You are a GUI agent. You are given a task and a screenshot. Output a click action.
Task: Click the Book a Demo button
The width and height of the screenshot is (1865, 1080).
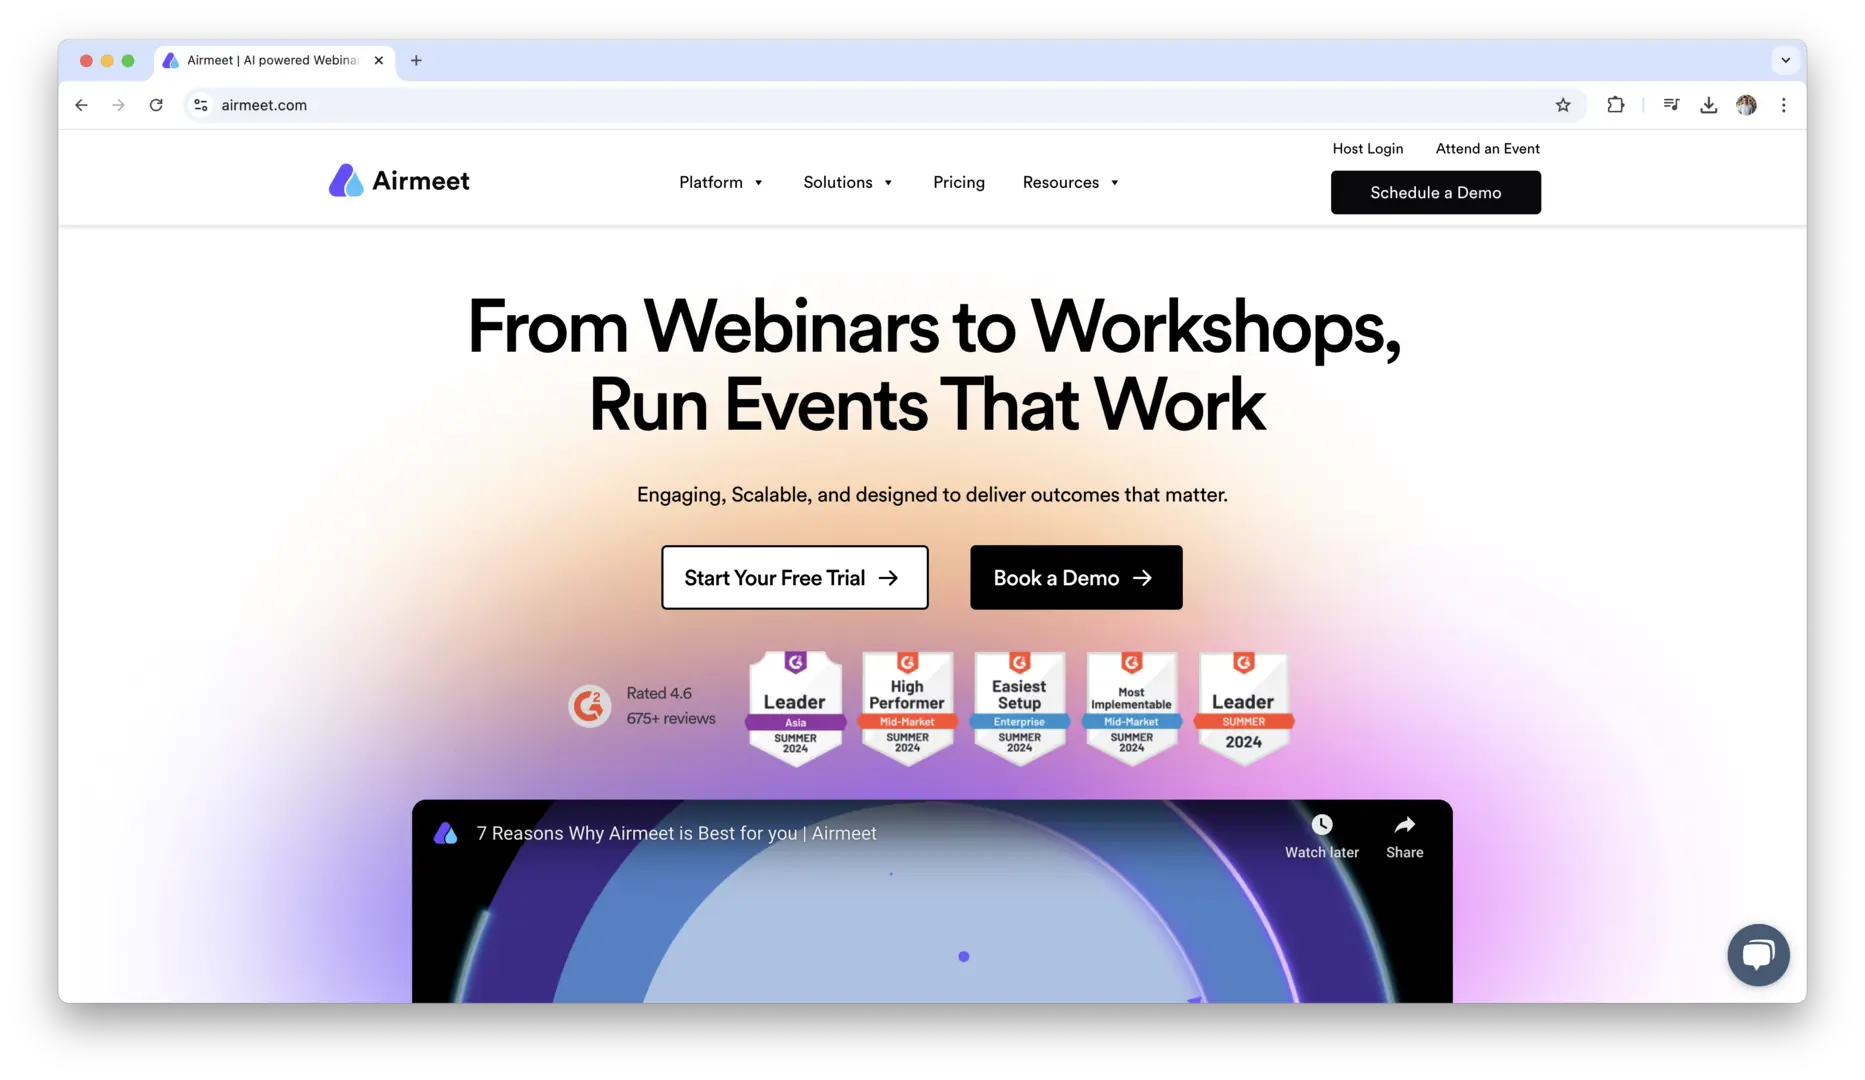[1076, 578]
